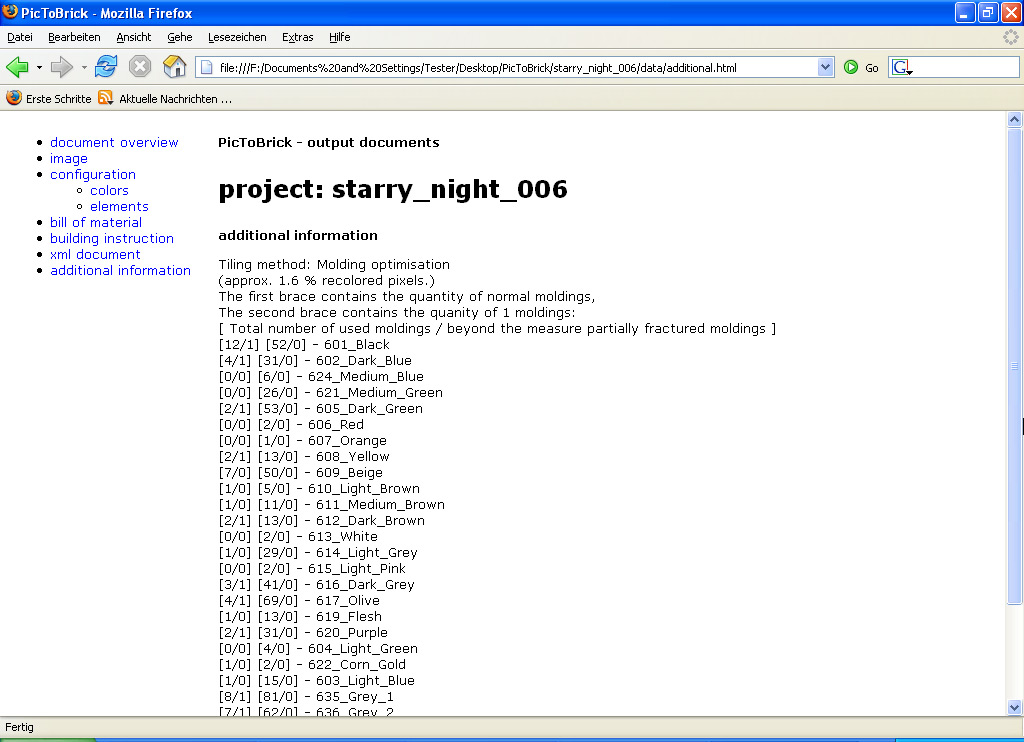Reload the page with the refresh icon
The height and width of the screenshot is (742, 1024).
click(x=106, y=67)
